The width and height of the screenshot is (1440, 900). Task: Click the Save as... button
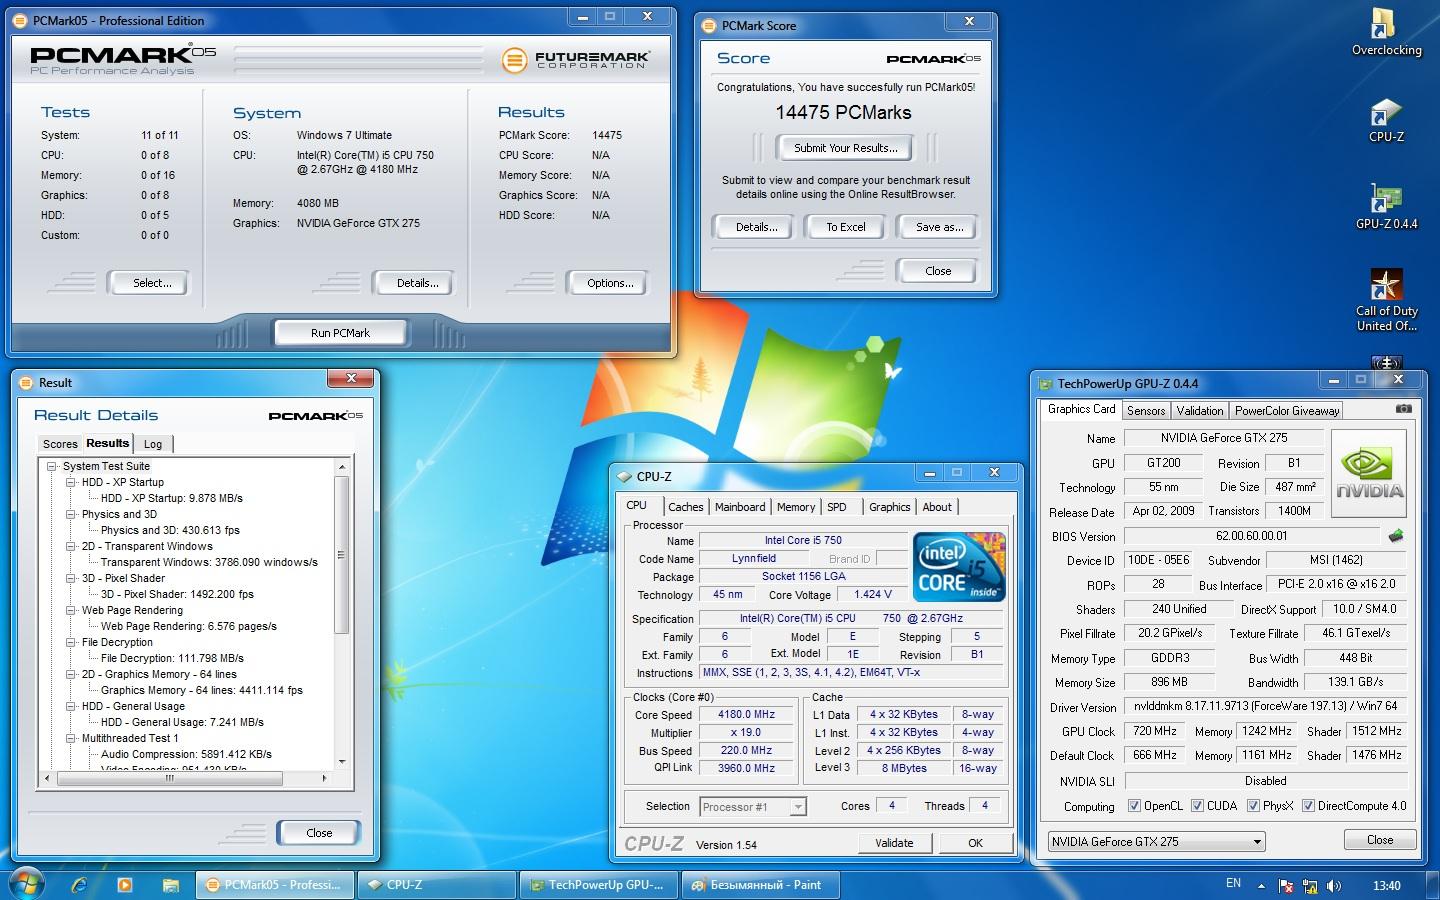940,227
